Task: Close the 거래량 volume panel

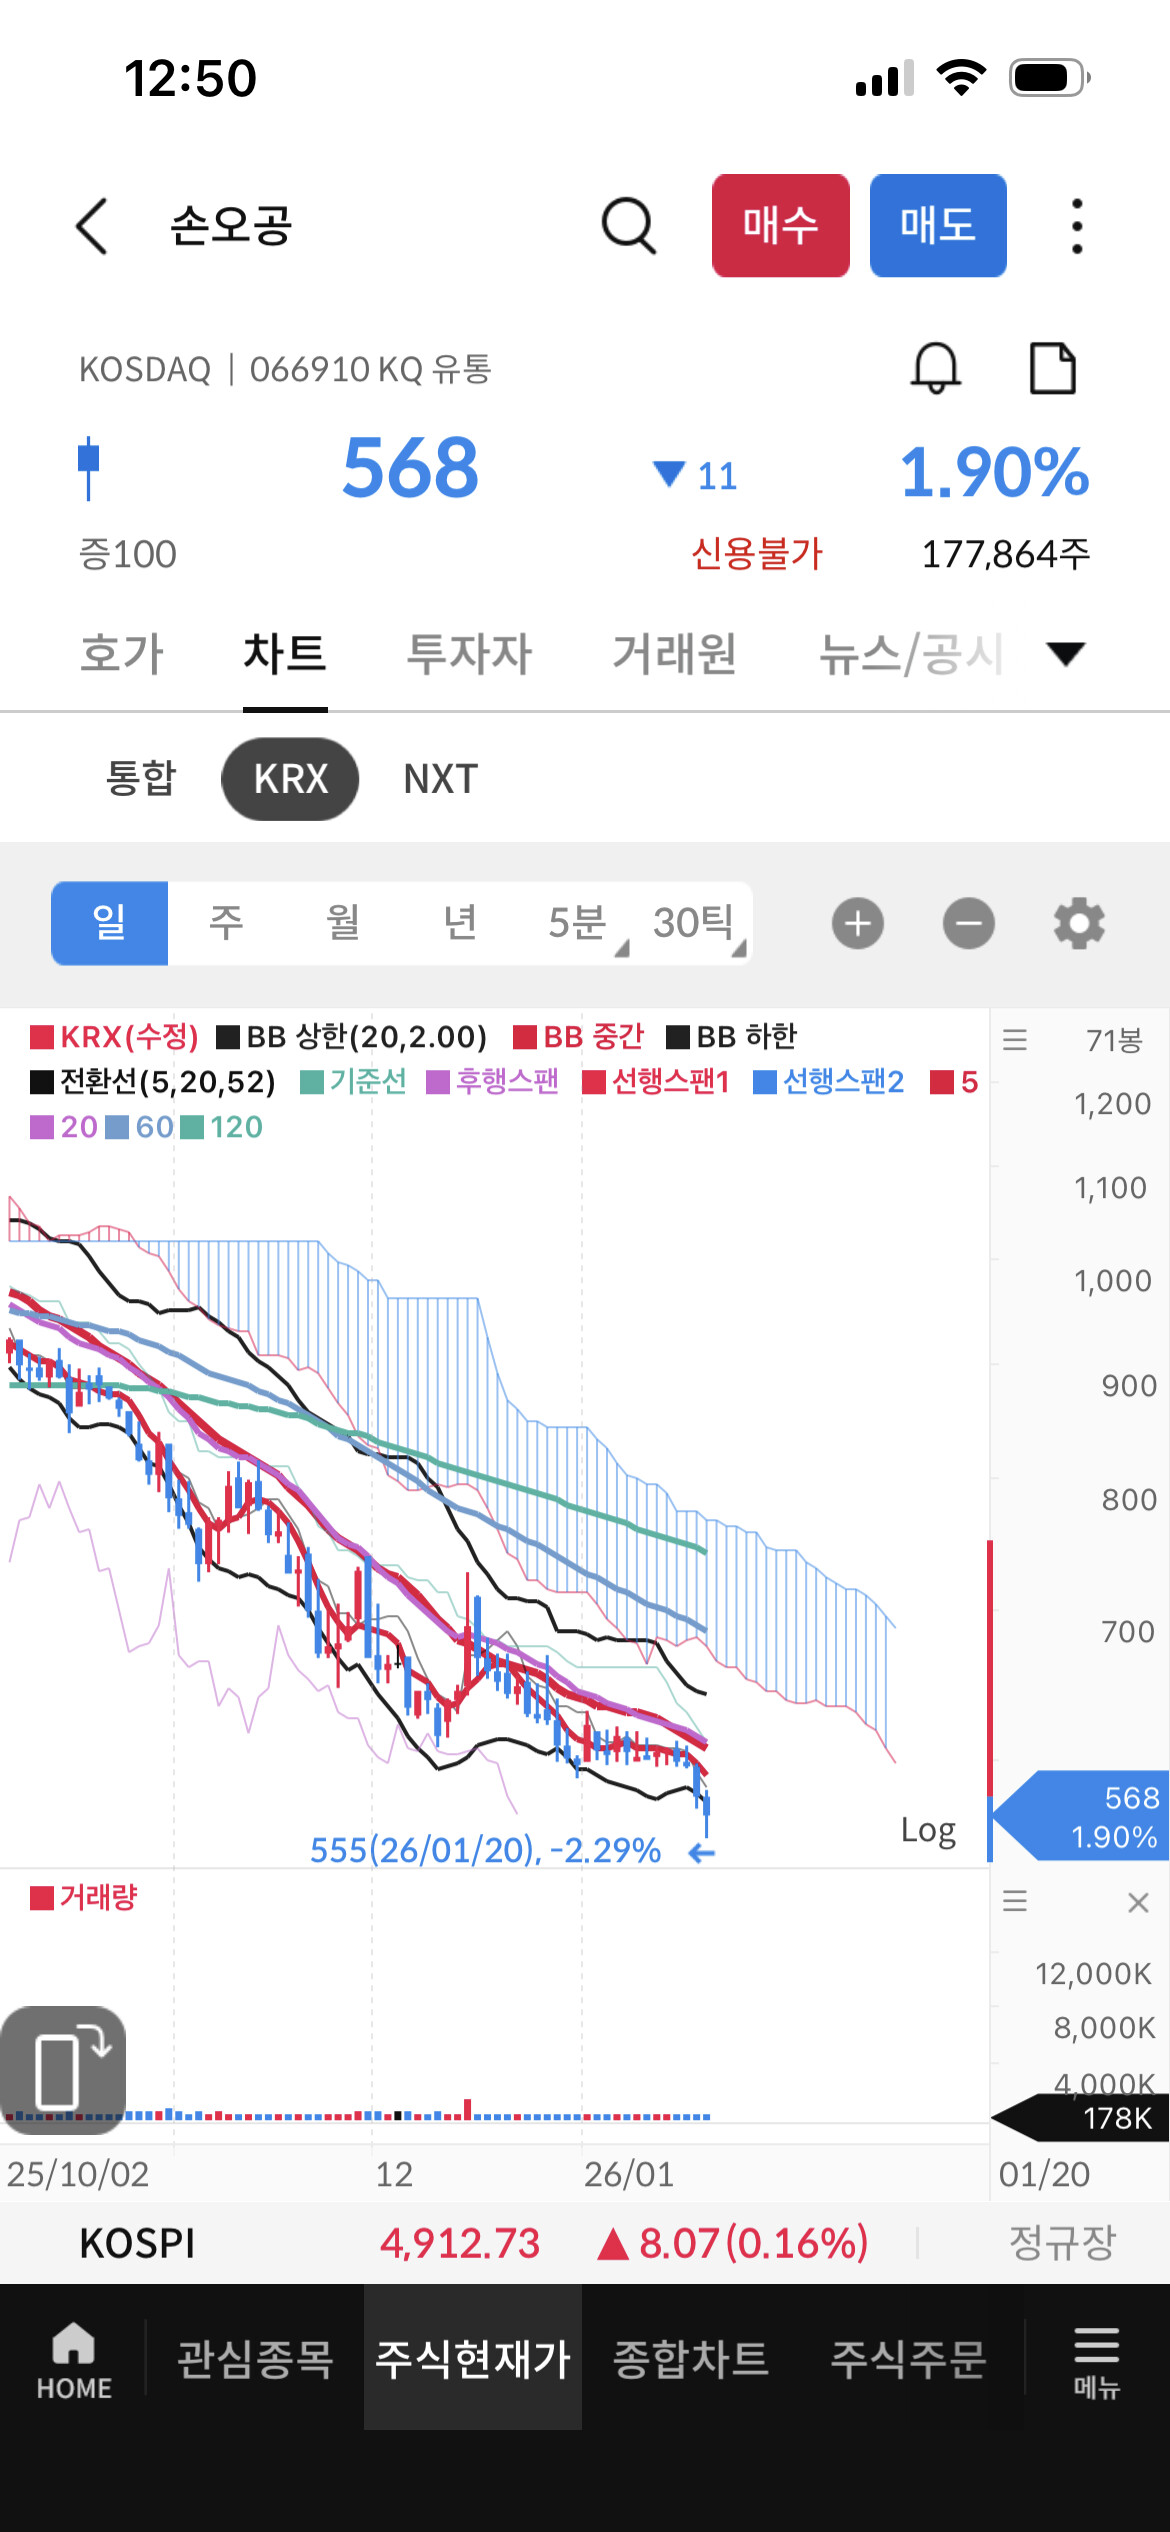Action: click(x=1138, y=1902)
